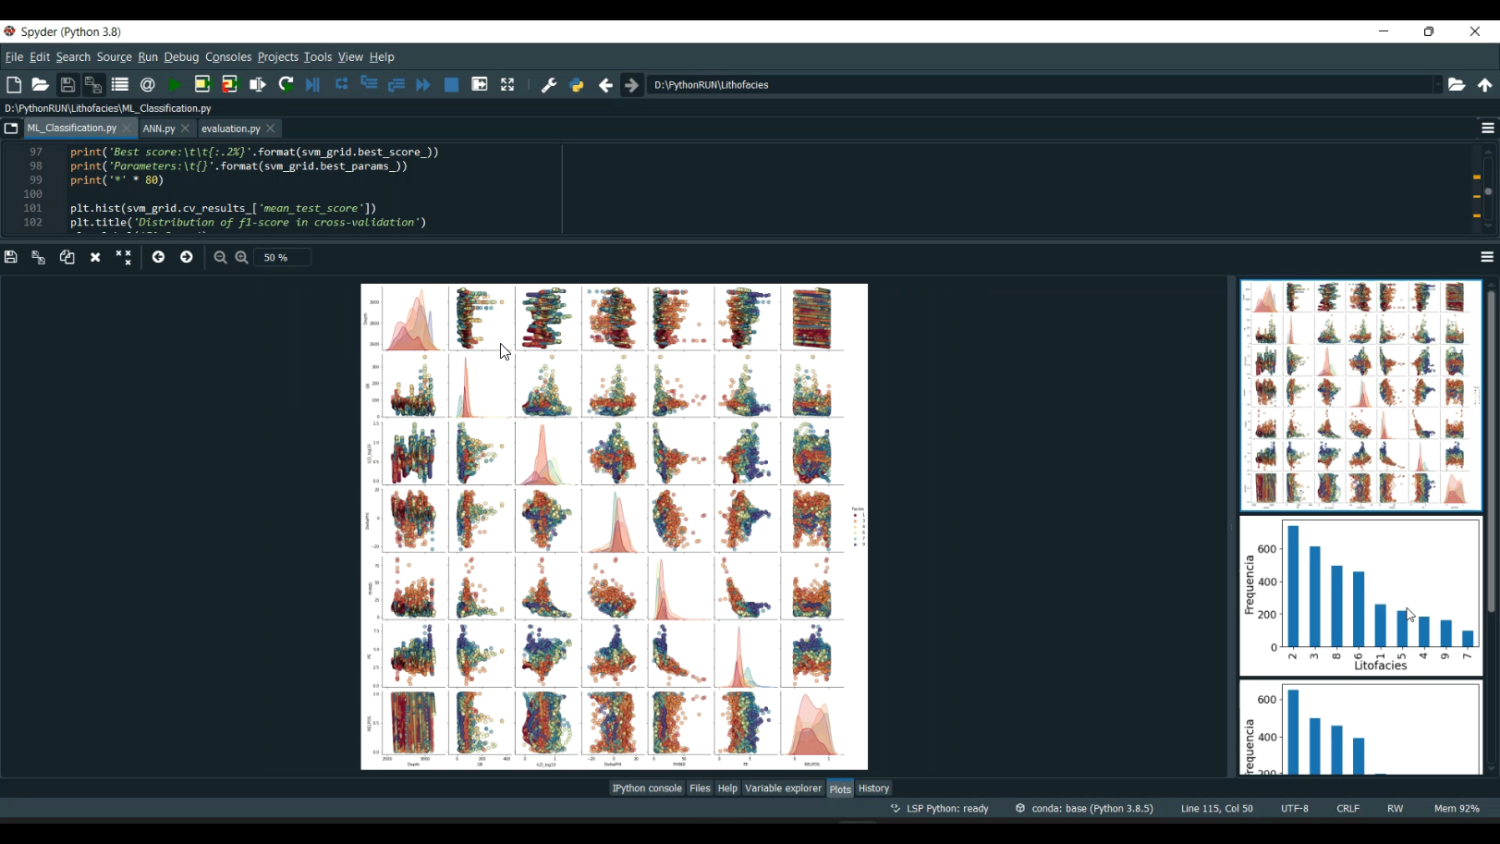Open Spyder preferences with the wrench icon
This screenshot has height=844, width=1500.
tap(548, 84)
